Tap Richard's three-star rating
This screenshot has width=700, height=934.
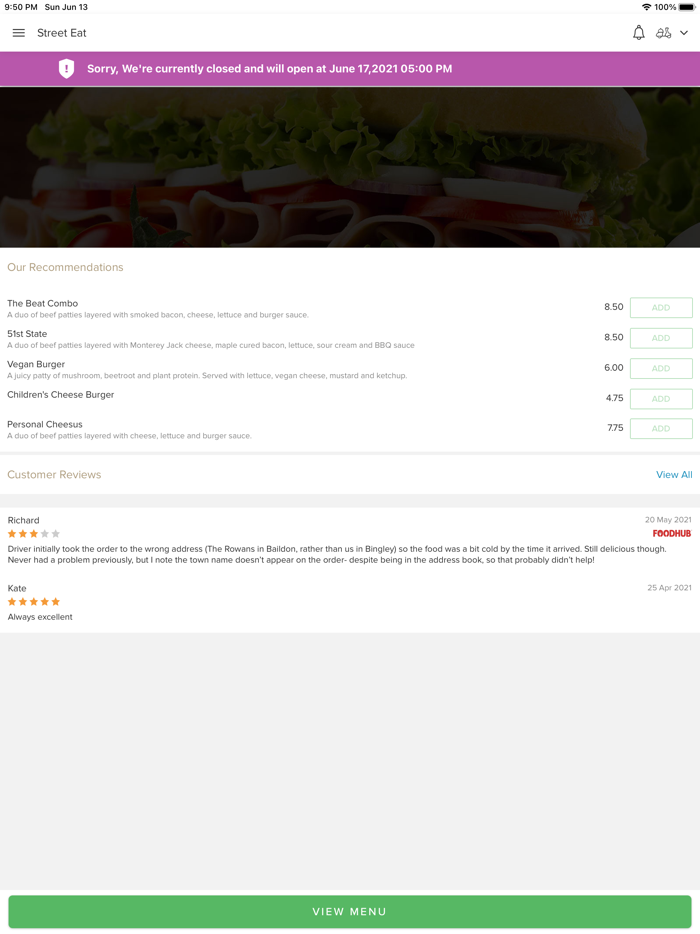[x=34, y=534]
